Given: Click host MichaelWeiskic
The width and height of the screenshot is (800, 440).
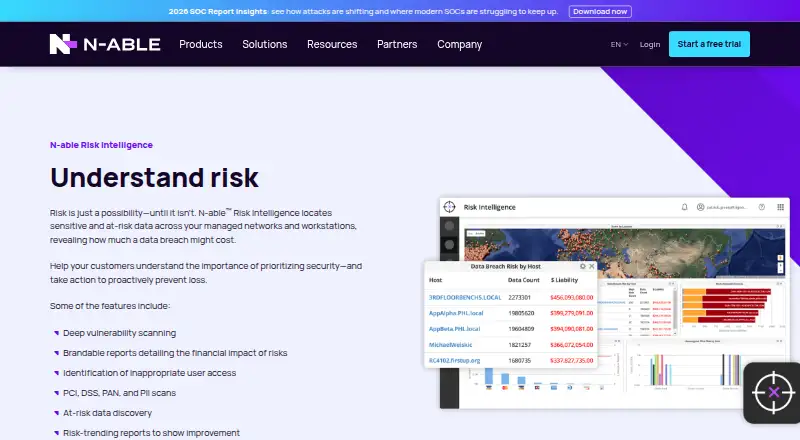Looking at the screenshot, I should point(451,345).
